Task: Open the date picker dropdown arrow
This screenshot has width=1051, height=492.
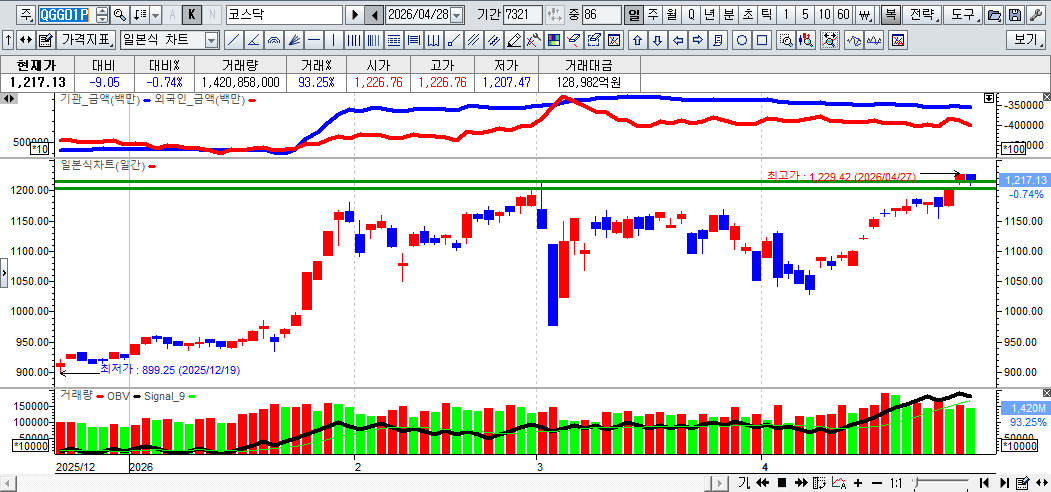Action: point(457,15)
